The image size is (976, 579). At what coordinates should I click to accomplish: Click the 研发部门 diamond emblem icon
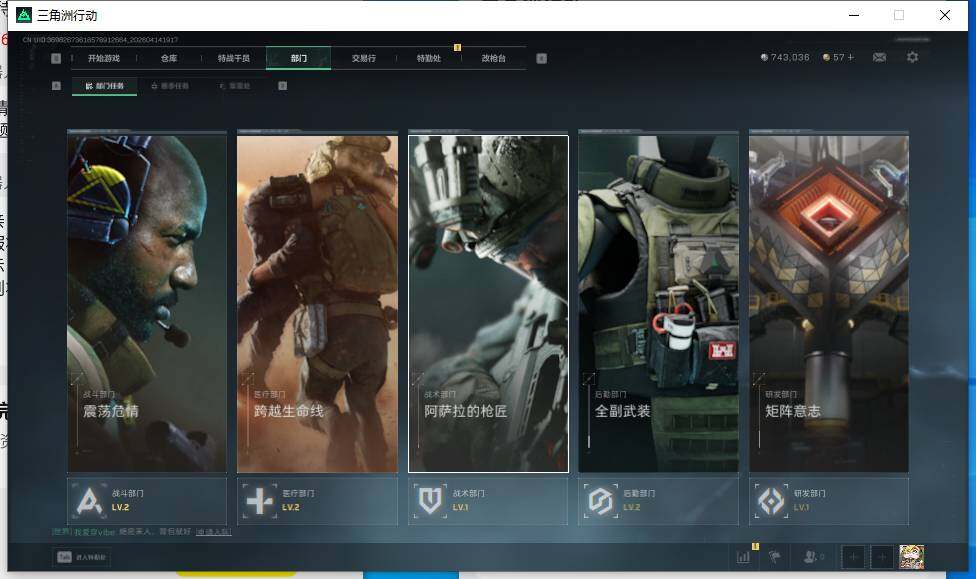pos(771,501)
